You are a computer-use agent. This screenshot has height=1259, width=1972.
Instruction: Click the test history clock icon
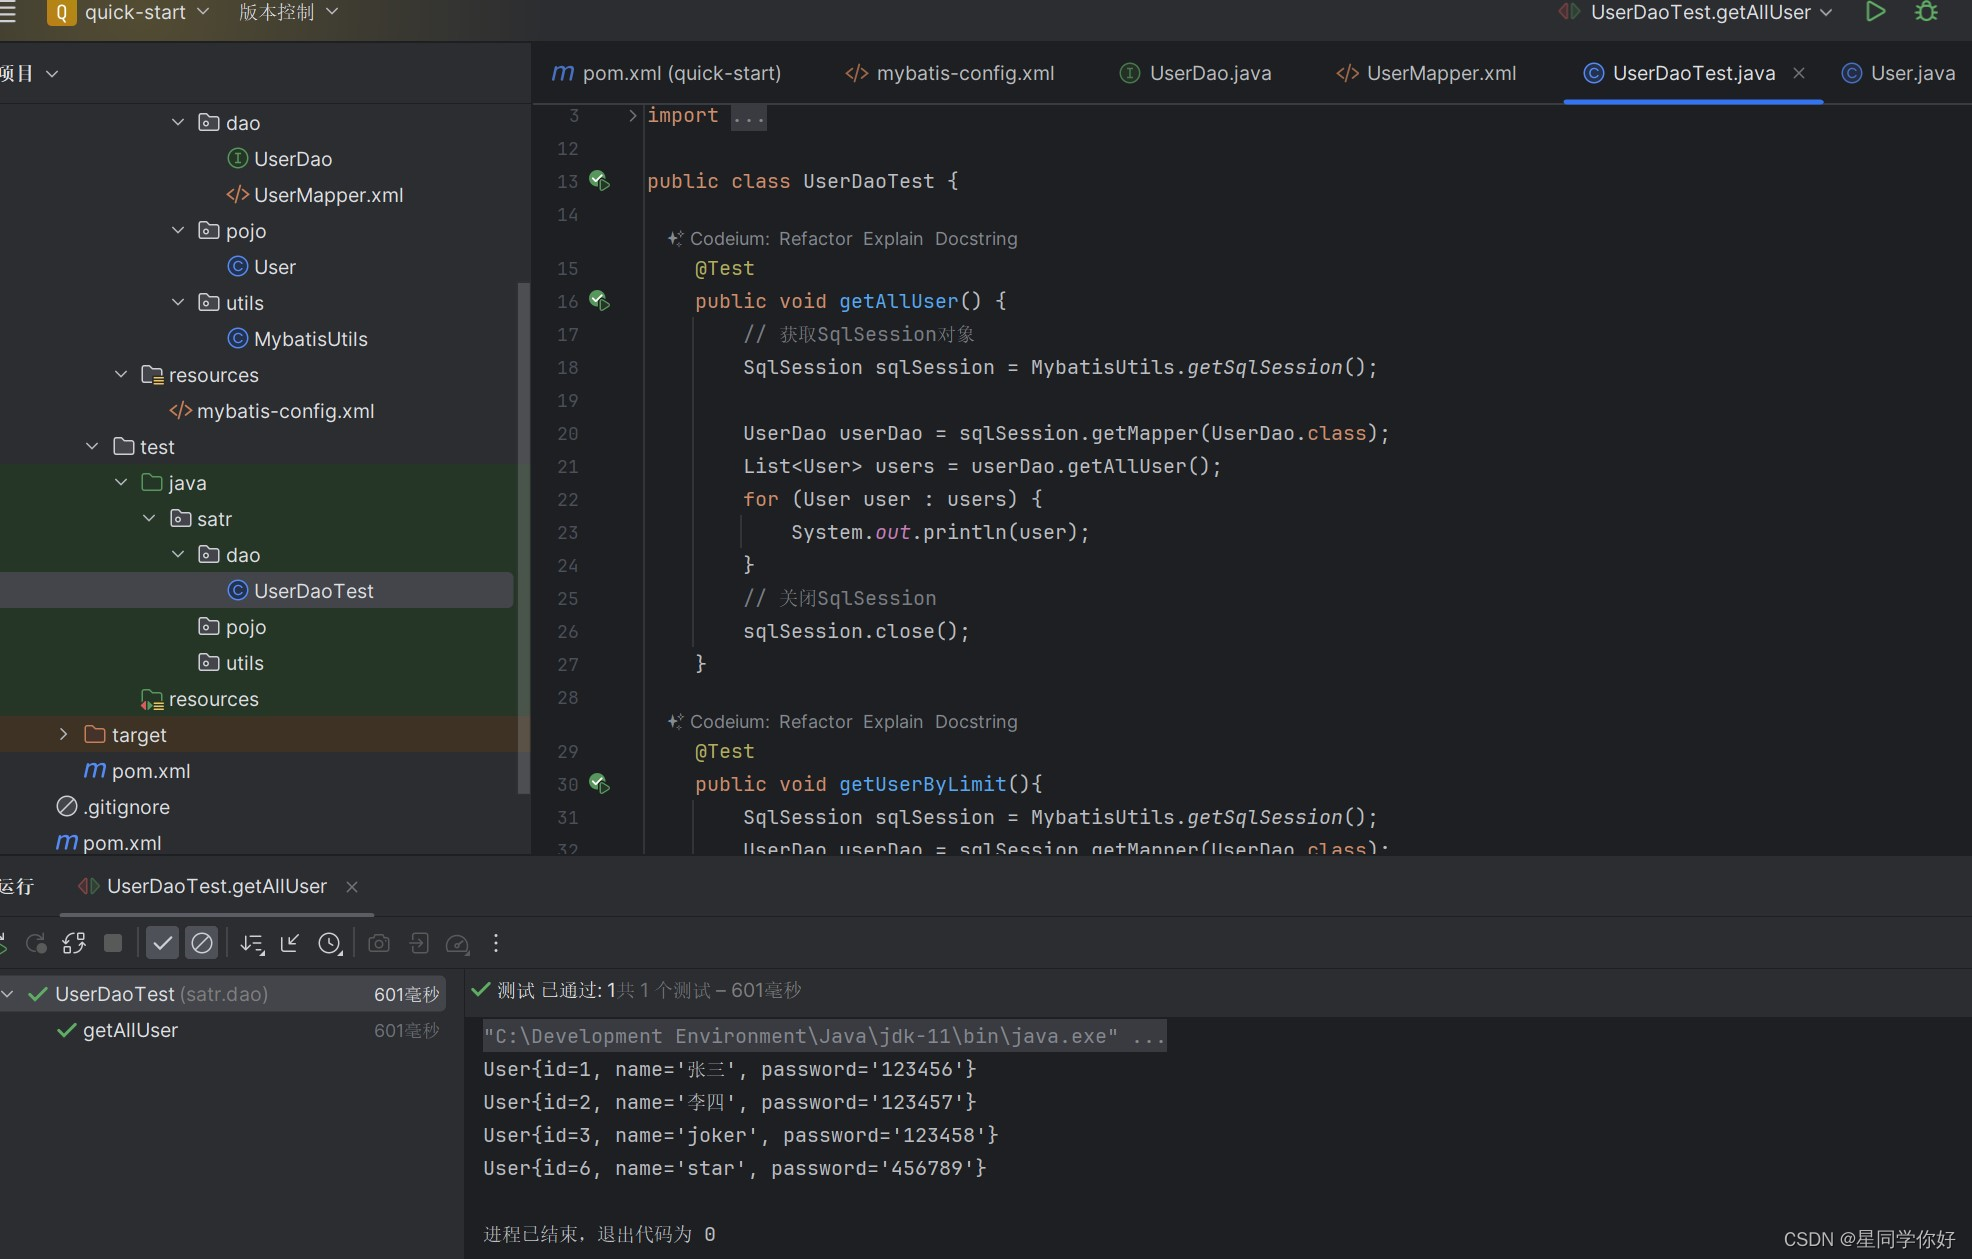[x=329, y=943]
